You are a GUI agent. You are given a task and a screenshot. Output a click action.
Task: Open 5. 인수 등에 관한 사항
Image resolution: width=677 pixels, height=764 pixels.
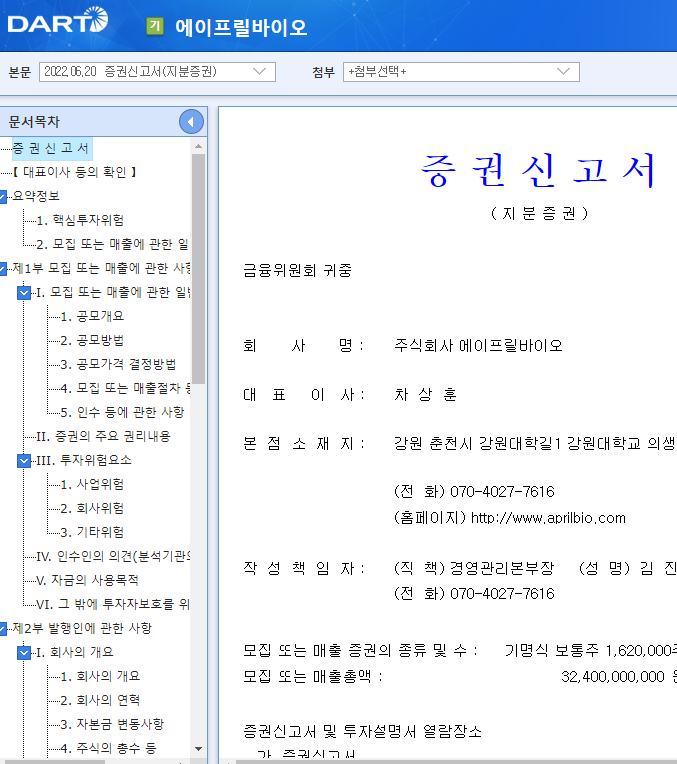[122, 412]
